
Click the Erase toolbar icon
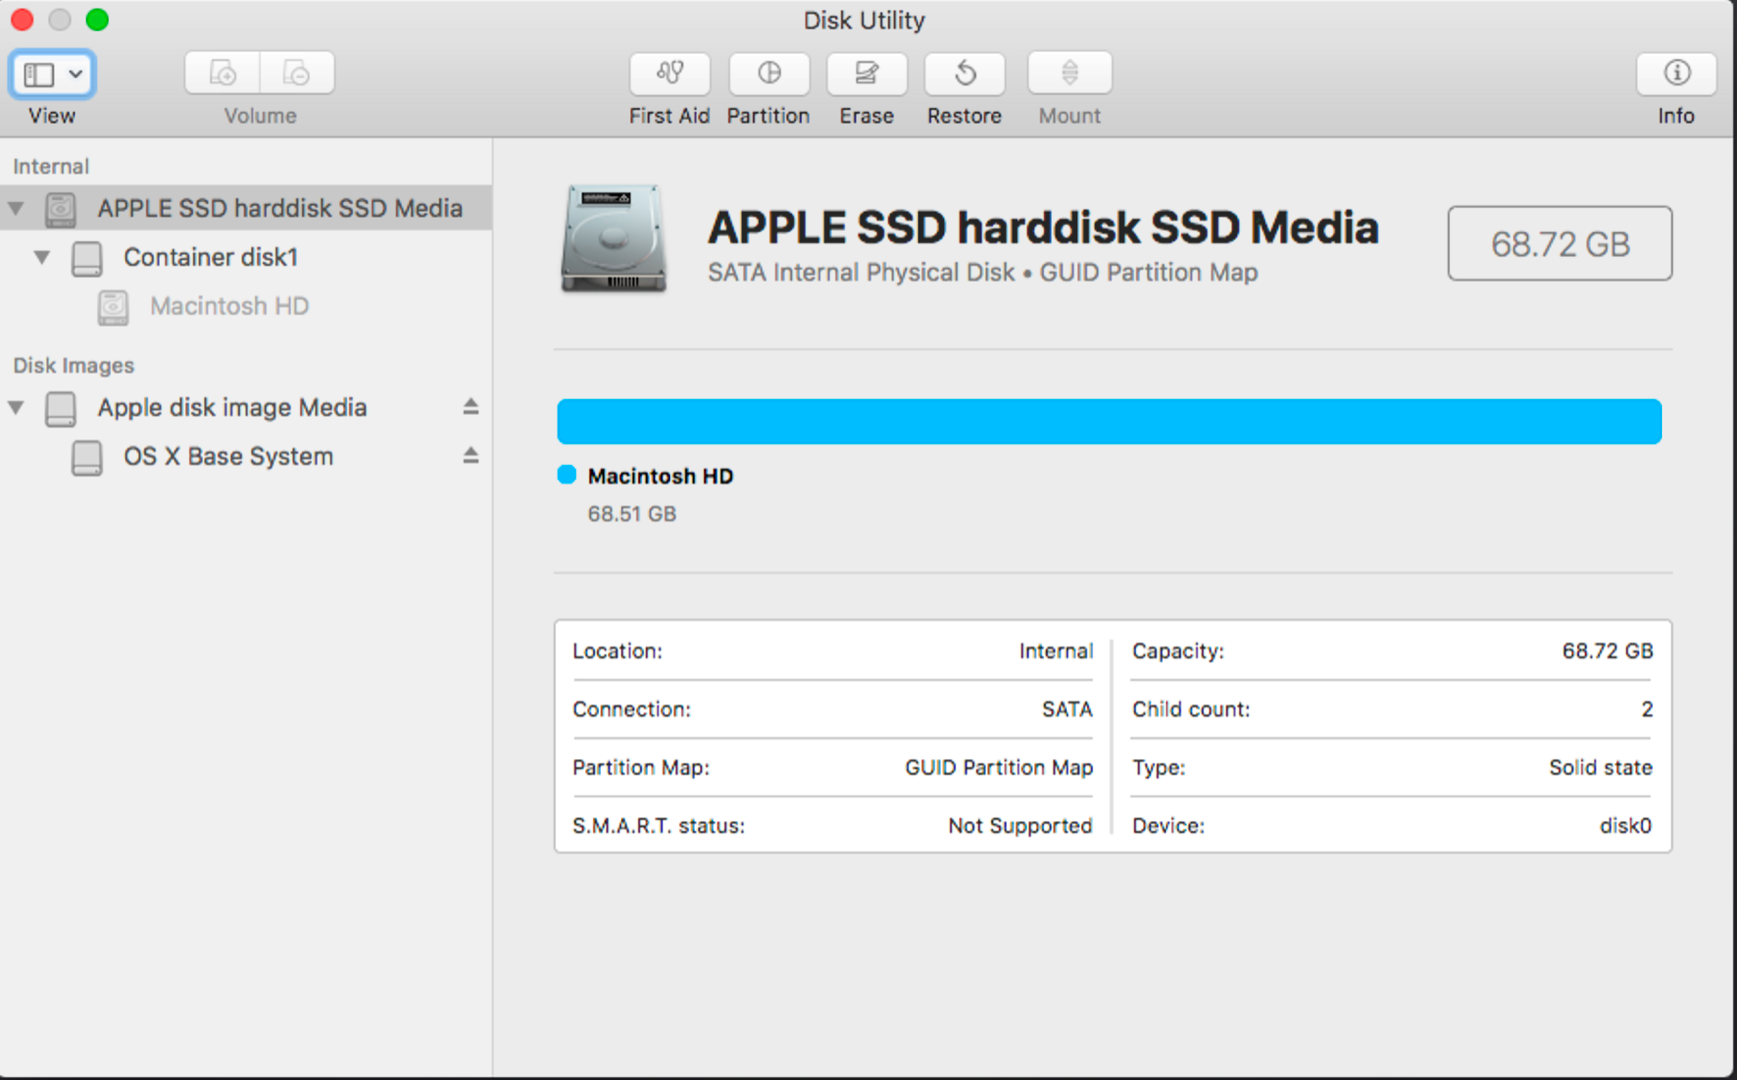(866, 74)
